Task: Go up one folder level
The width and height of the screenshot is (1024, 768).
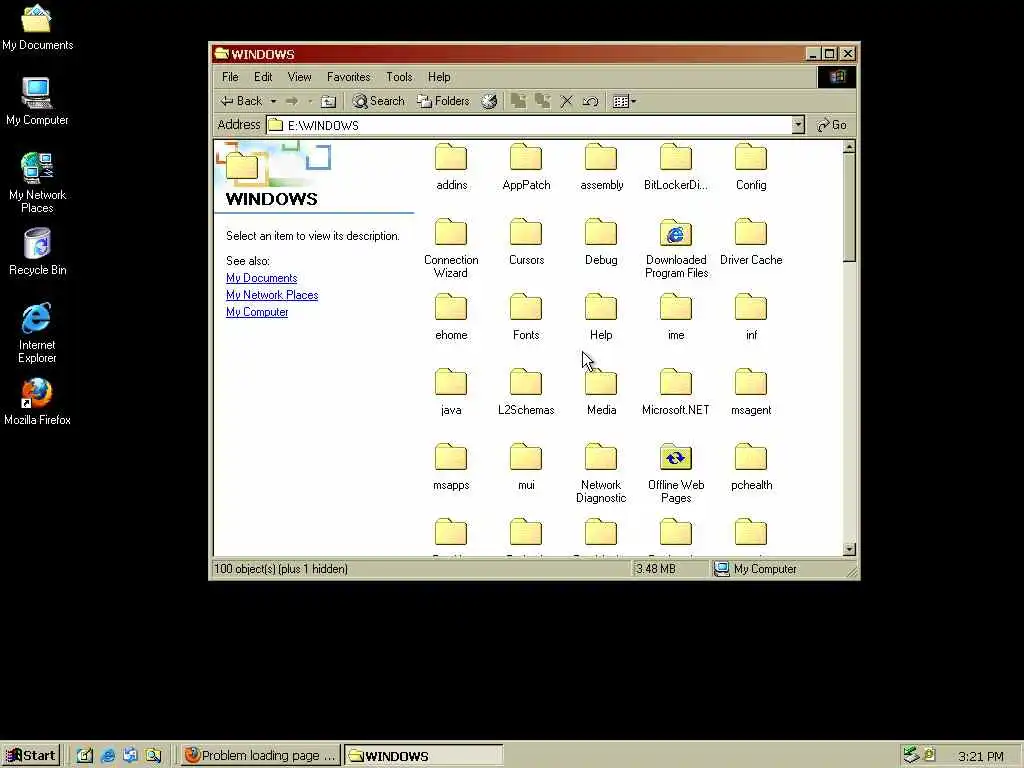Action: pyautogui.click(x=328, y=101)
